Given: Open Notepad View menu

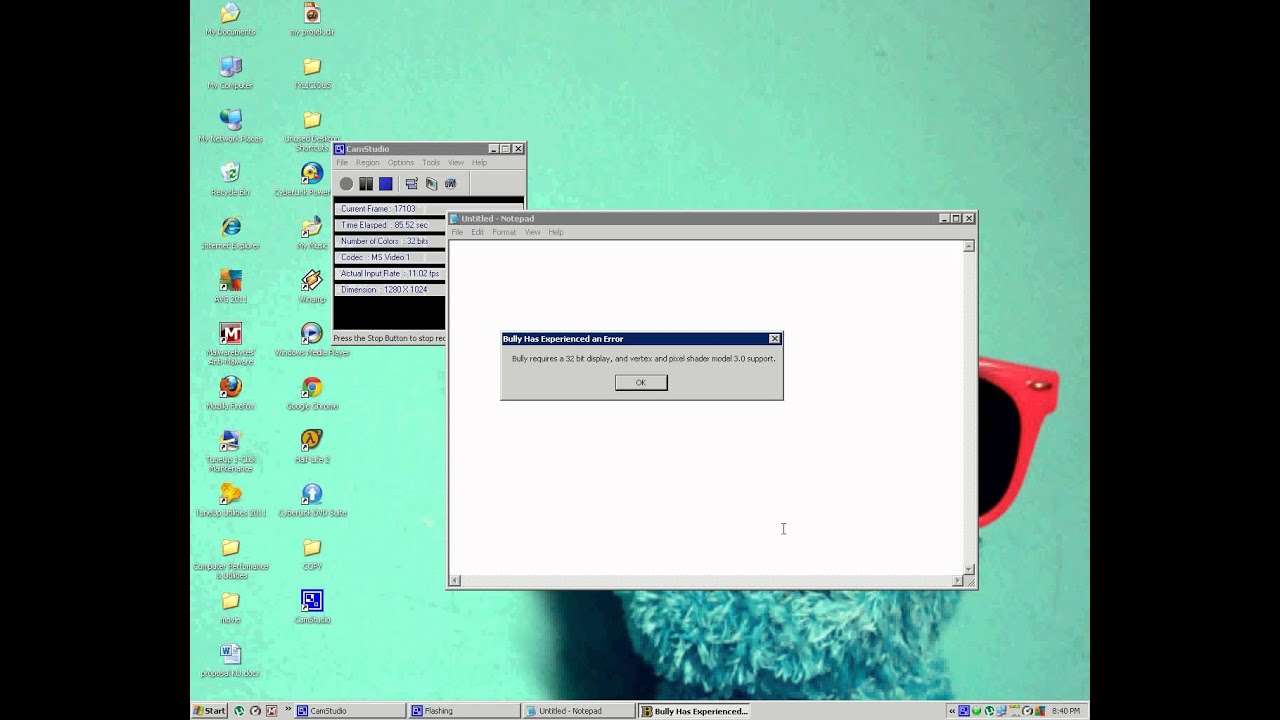Looking at the screenshot, I should 532,232.
